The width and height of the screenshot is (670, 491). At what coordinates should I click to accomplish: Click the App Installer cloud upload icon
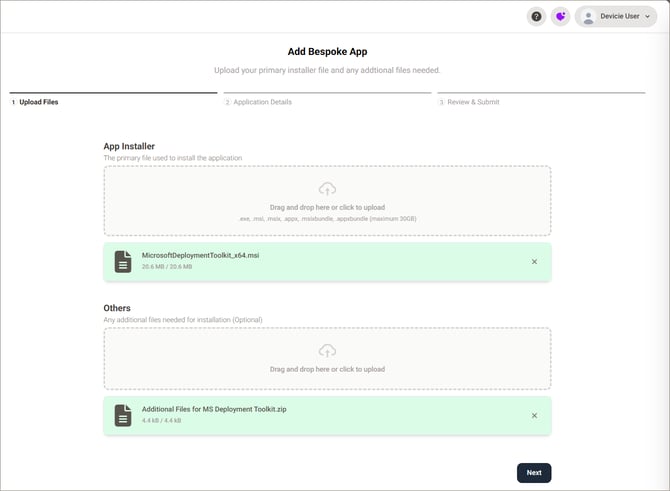pyautogui.click(x=327, y=189)
